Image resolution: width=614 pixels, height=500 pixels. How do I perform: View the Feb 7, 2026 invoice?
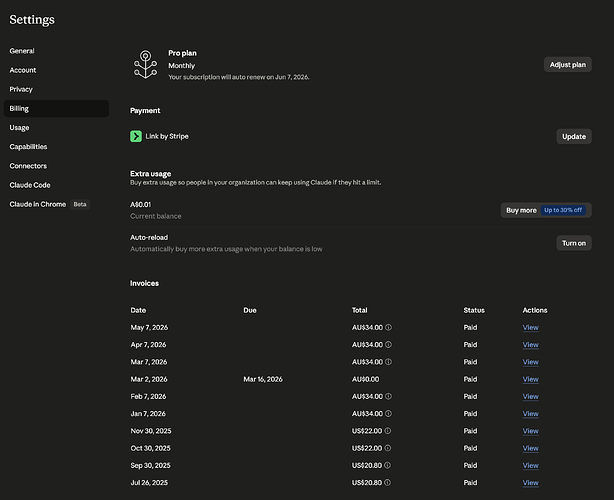click(x=531, y=396)
